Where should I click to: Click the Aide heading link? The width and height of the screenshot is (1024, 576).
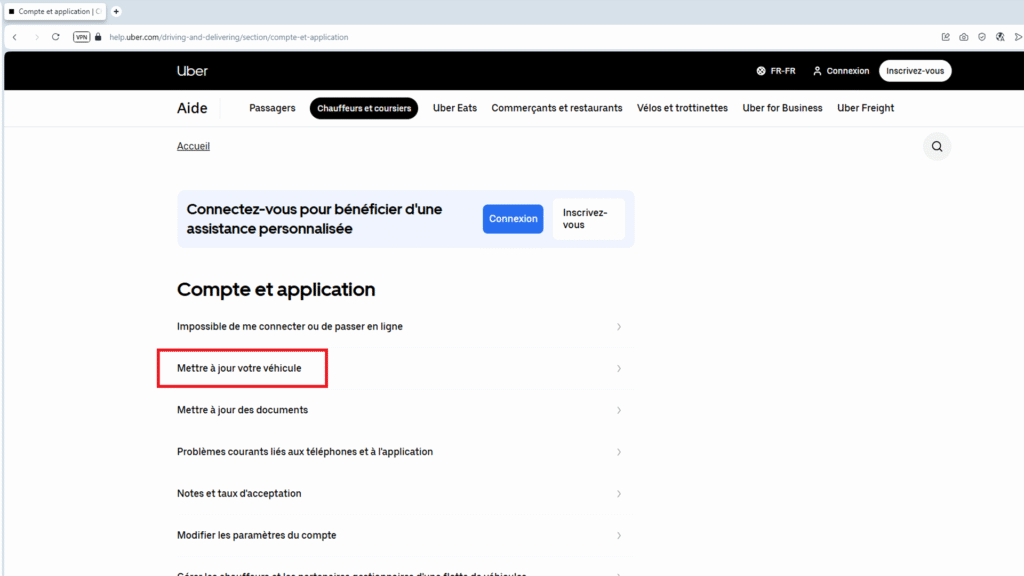pos(192,108)
